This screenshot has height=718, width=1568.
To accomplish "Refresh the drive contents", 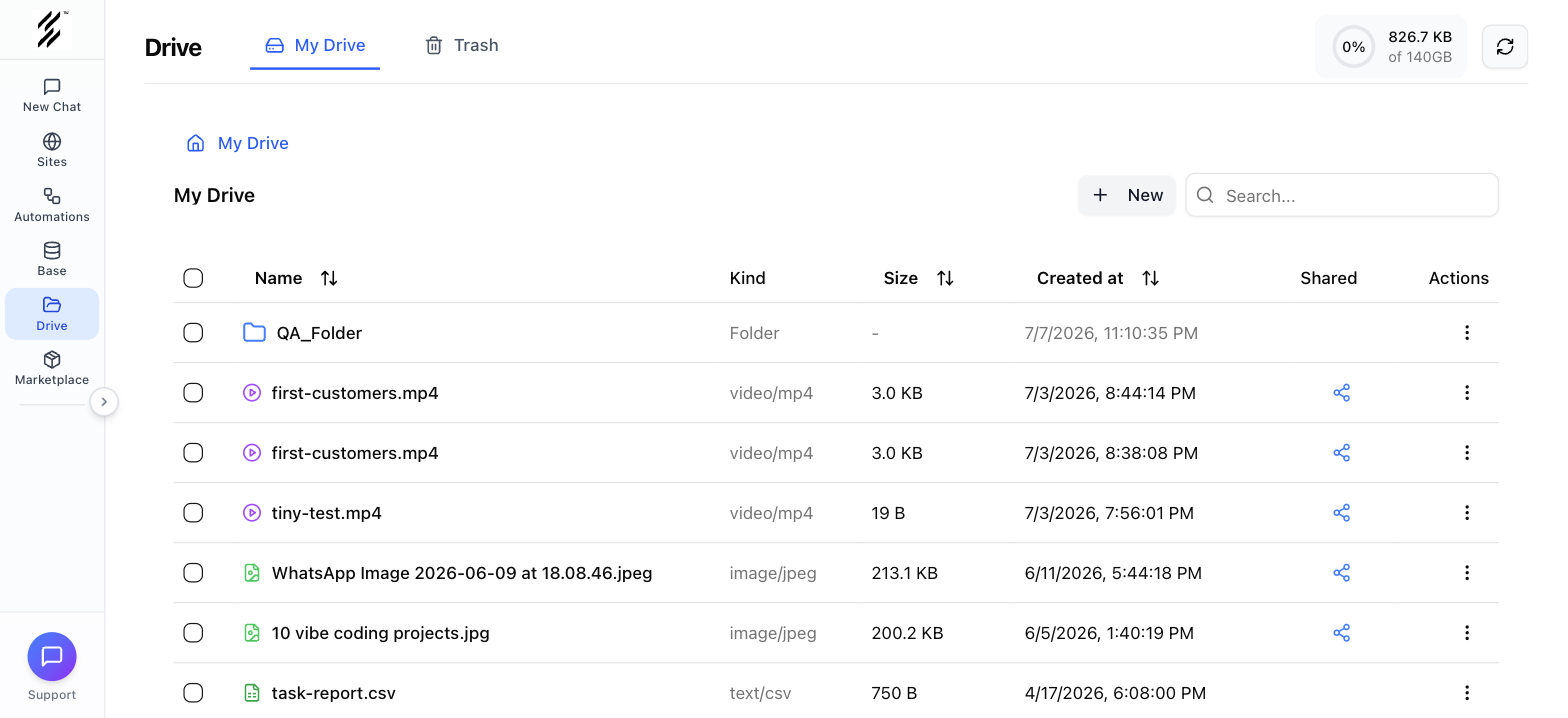I will point(1504,46).
